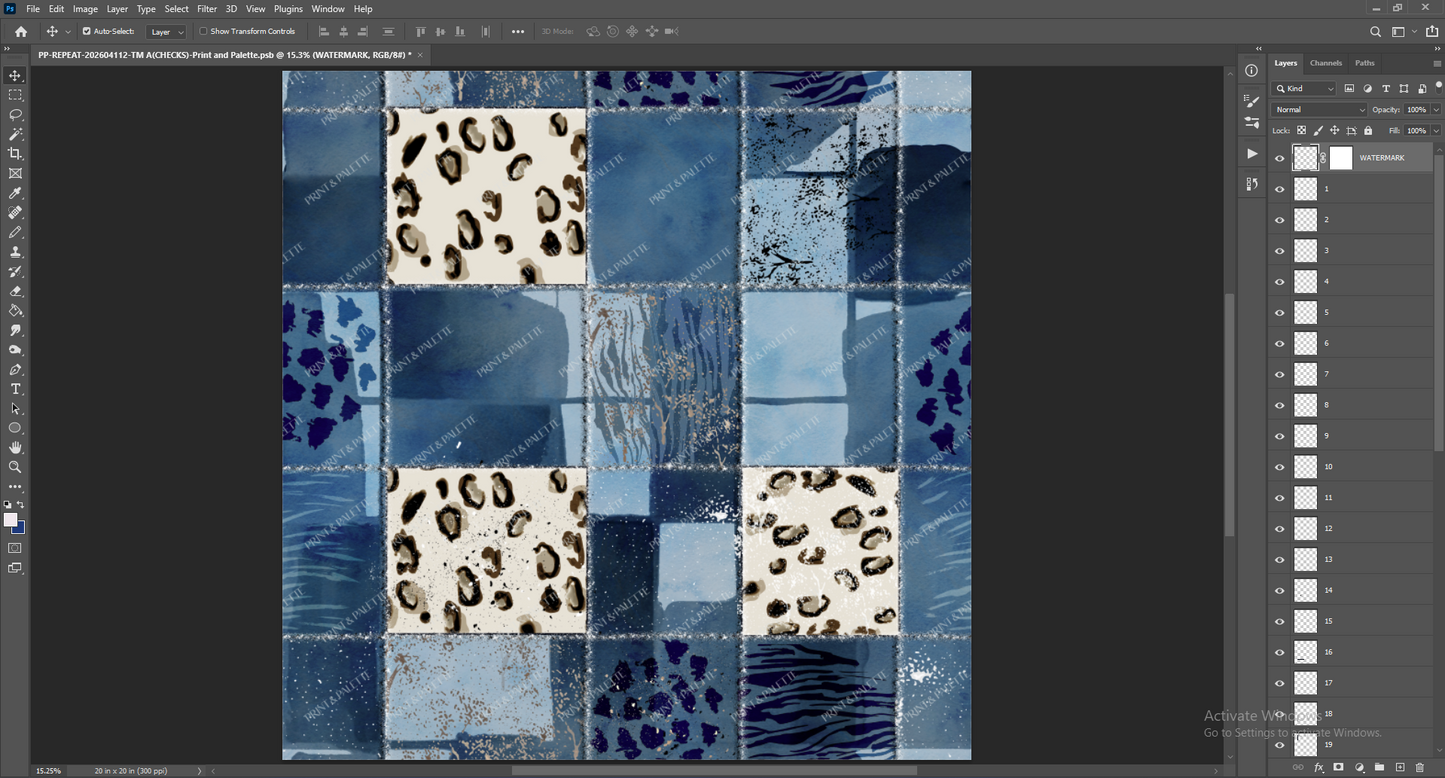Choose the Paint Bucket tool
The width and height of the screenshot is (1445, 778).
tap(15, 311)
